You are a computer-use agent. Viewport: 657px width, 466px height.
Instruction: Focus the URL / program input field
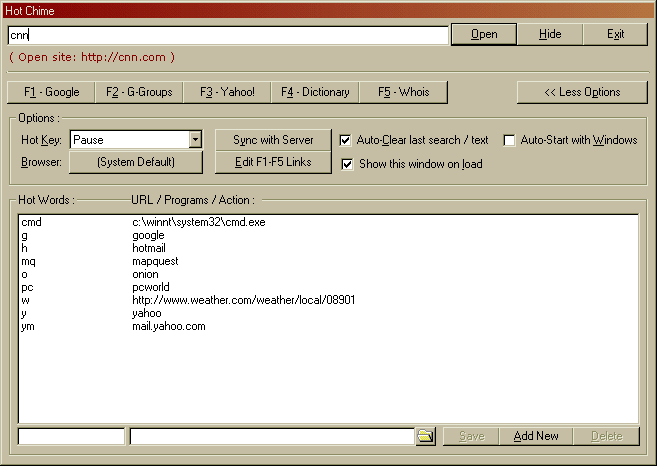[272, 436]
